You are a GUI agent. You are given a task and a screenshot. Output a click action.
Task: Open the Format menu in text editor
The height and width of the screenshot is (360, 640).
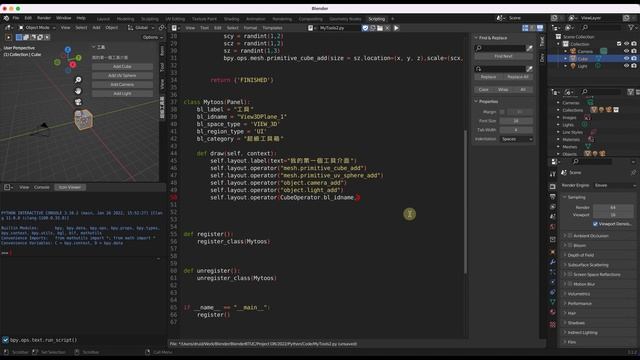250,28
